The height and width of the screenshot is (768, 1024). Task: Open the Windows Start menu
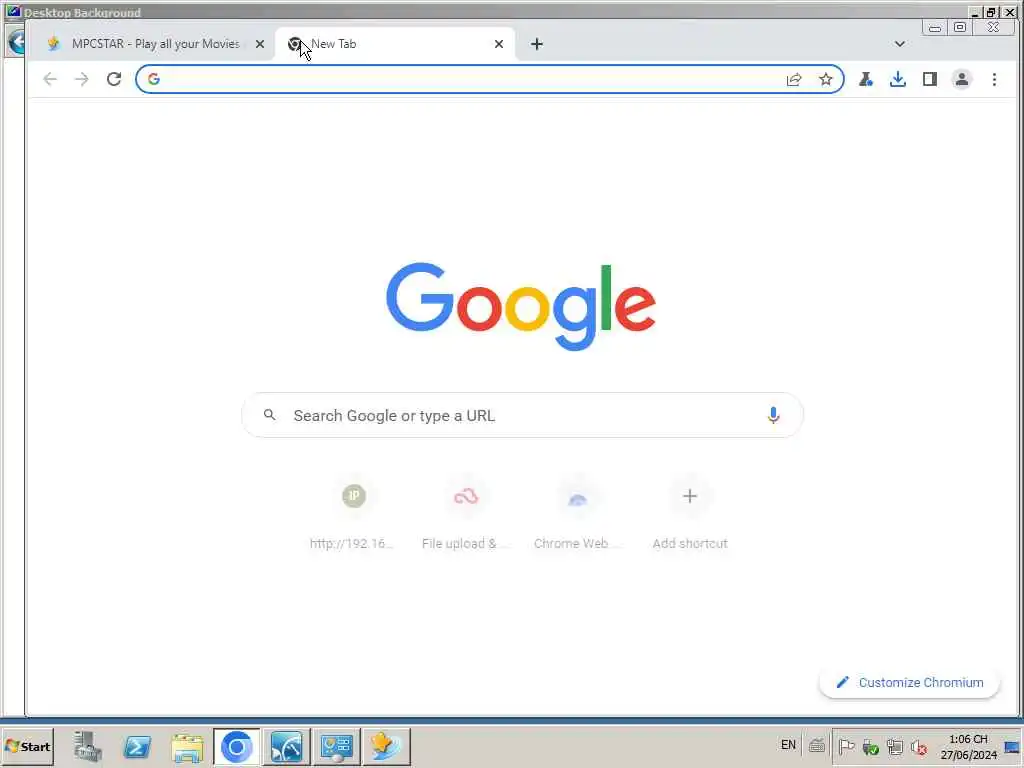click(x=27, y=746)
